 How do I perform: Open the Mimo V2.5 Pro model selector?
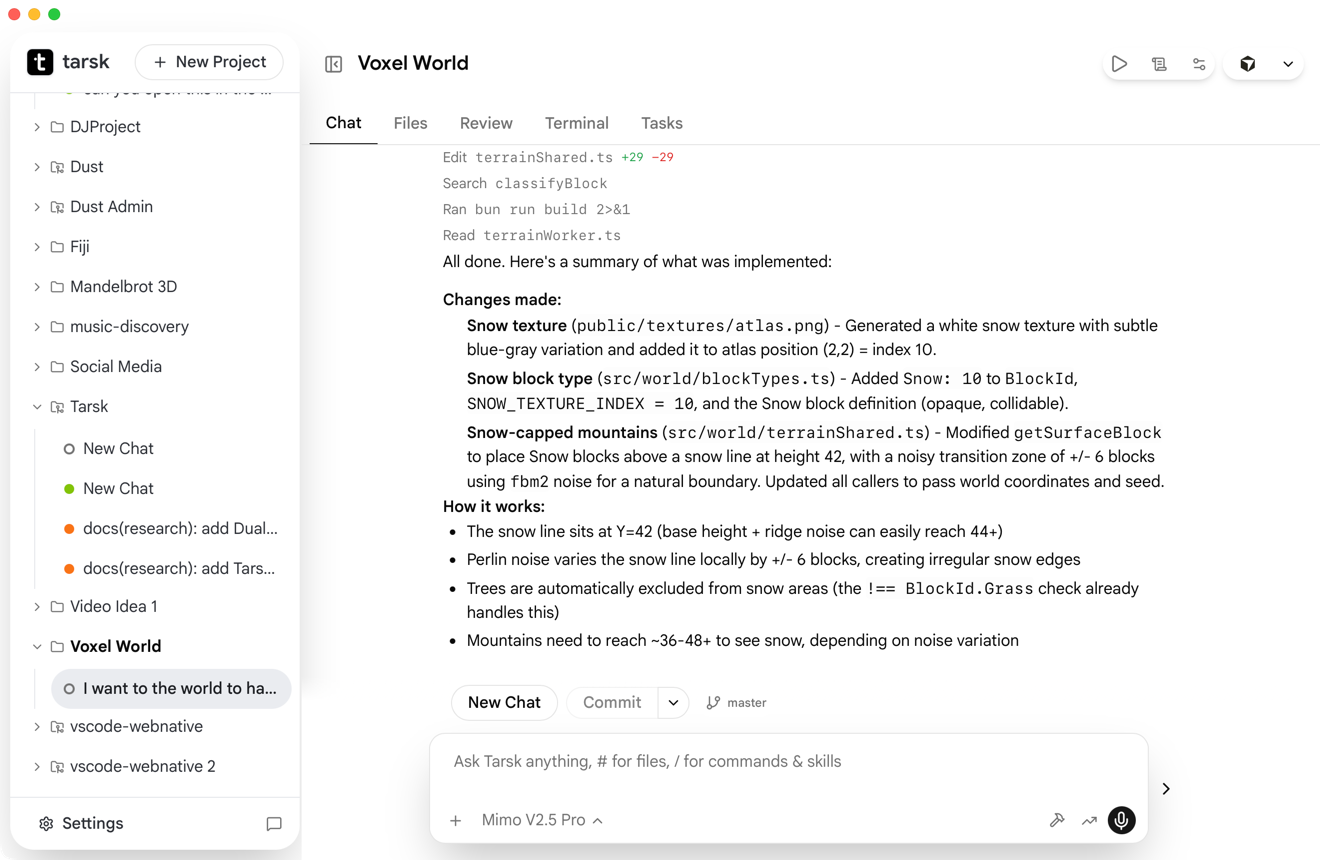542,820
